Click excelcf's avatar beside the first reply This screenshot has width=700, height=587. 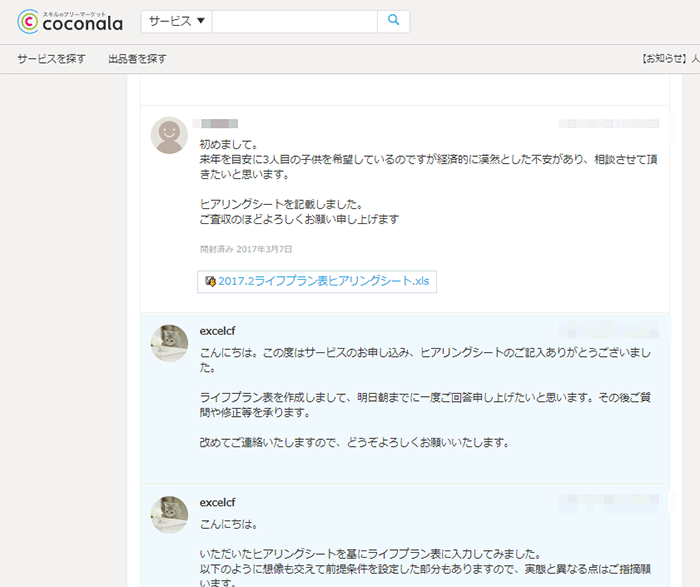click(x=169, y=343)
